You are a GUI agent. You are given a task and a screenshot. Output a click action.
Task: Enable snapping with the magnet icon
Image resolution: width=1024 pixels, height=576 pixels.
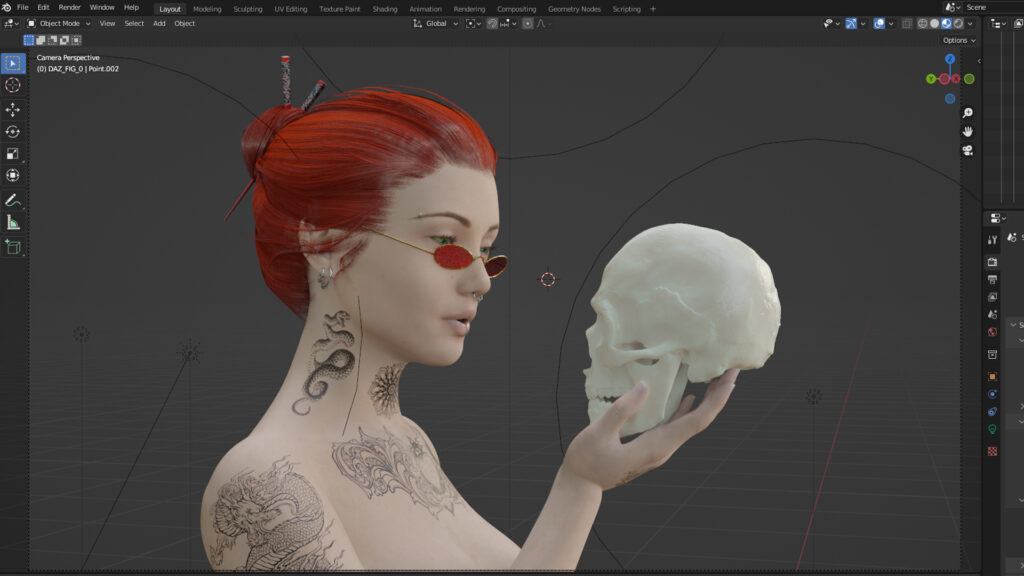pos(493,23)
